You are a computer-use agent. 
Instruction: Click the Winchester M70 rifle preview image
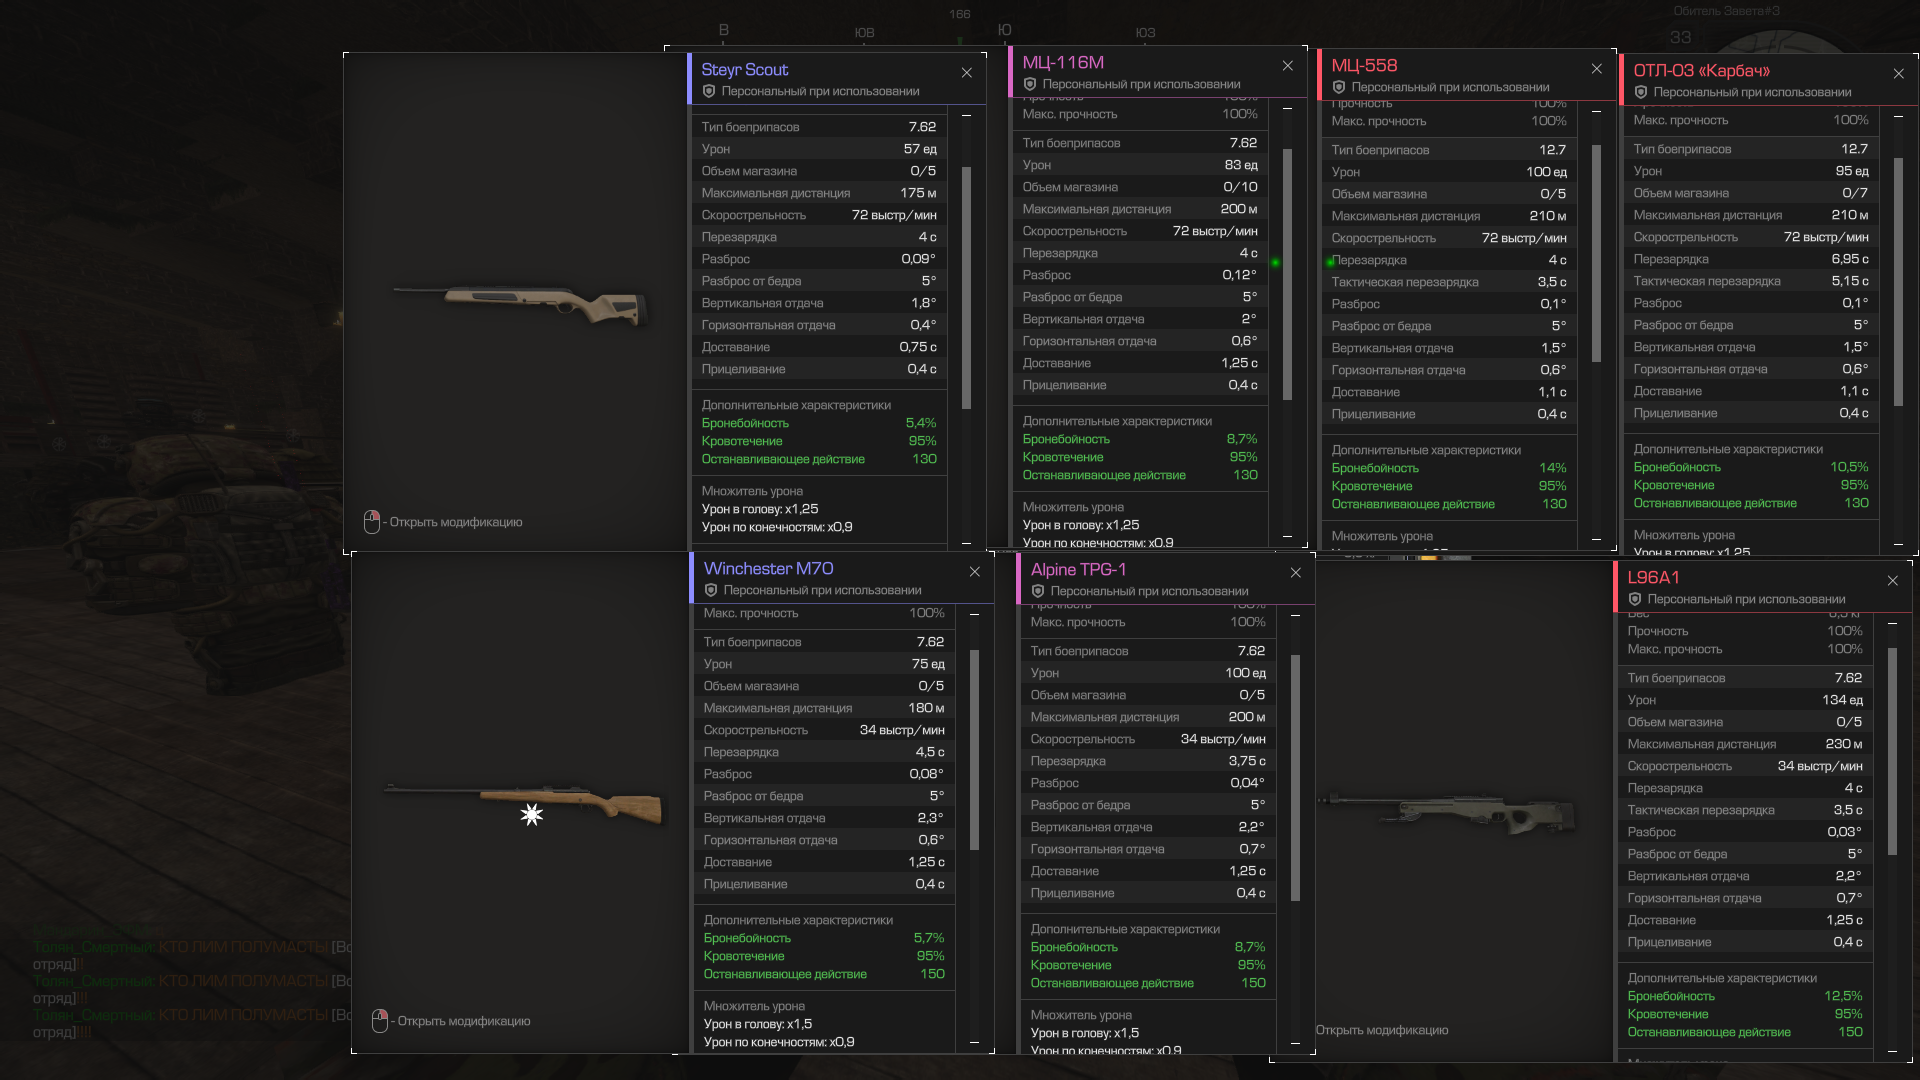(523, 803)
